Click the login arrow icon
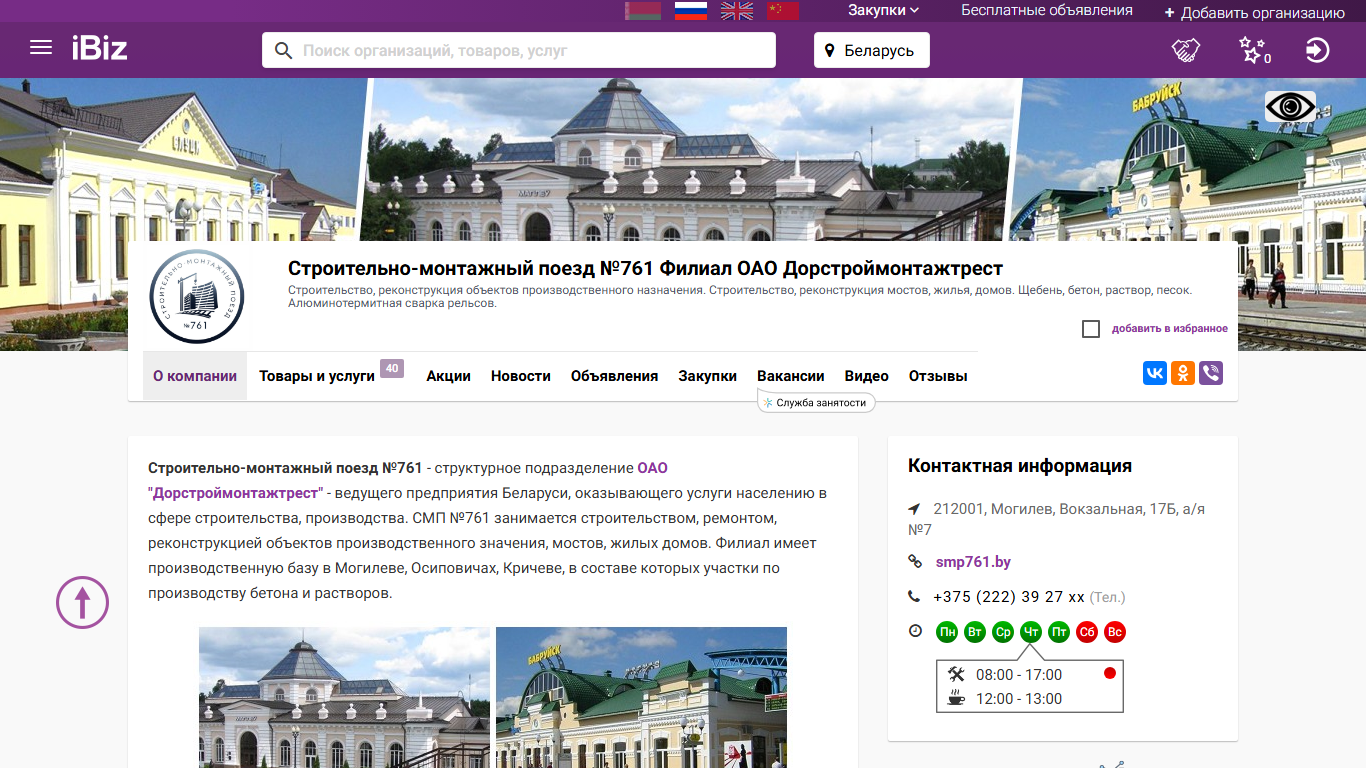Screen dimensions: 1366x768 (x=1318, y=50)
